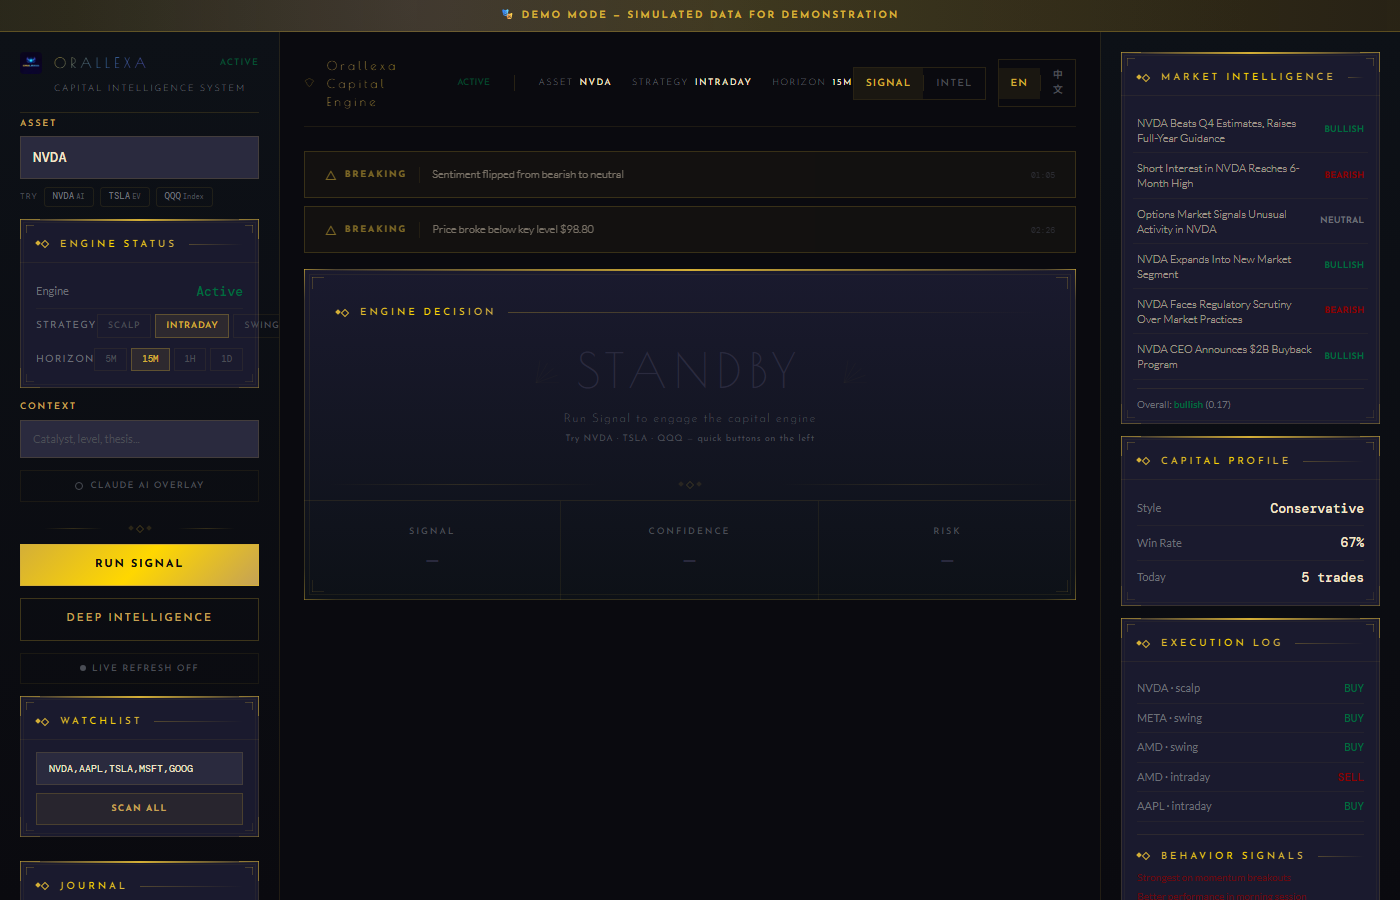The image size is (1400, 900).
Task: Select the 'AMD · swing' execution log row
Action: (x=1250, y=748)
